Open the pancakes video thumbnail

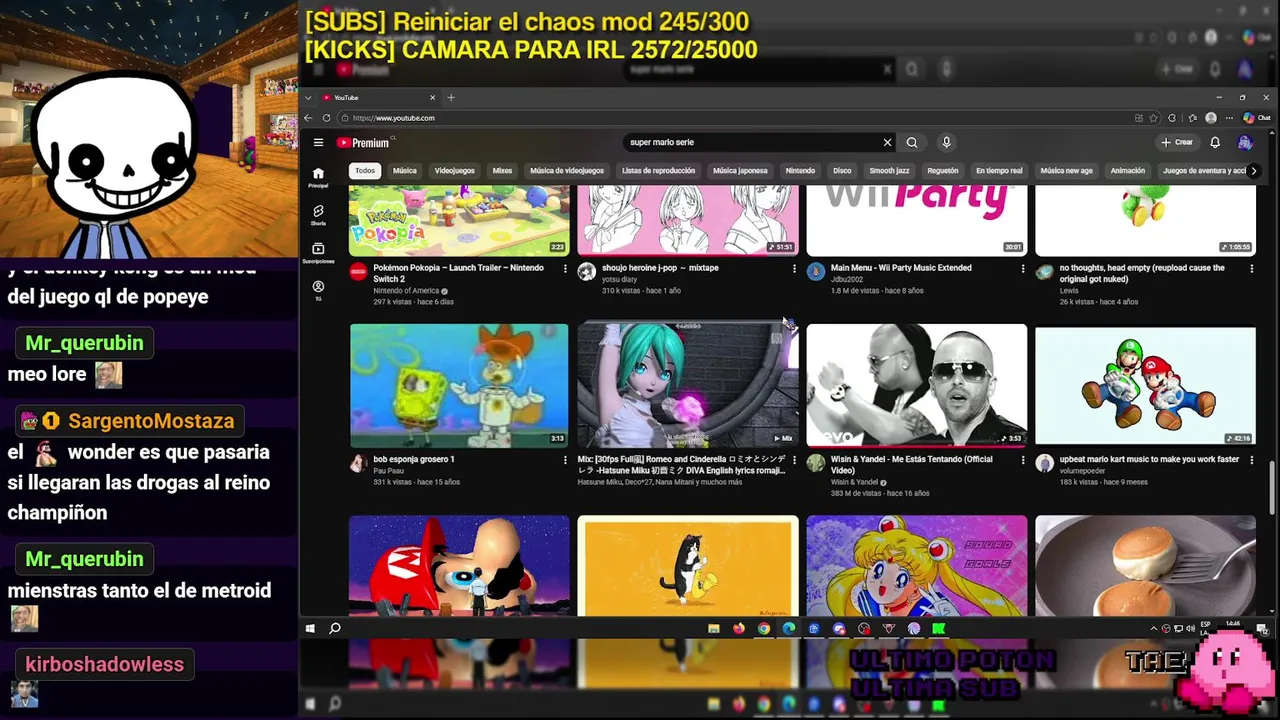pos(1146,565)
